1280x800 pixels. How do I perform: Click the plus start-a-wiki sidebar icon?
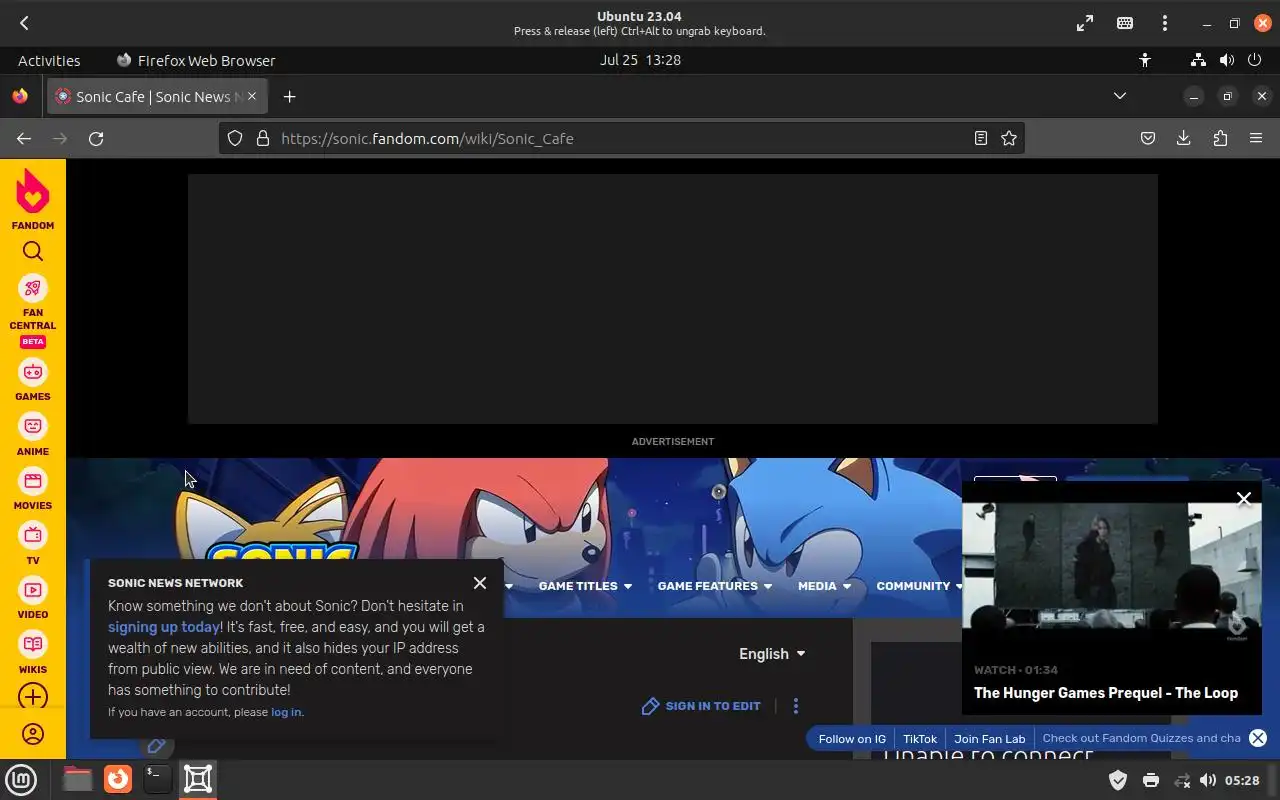click(x=33, y=697)
